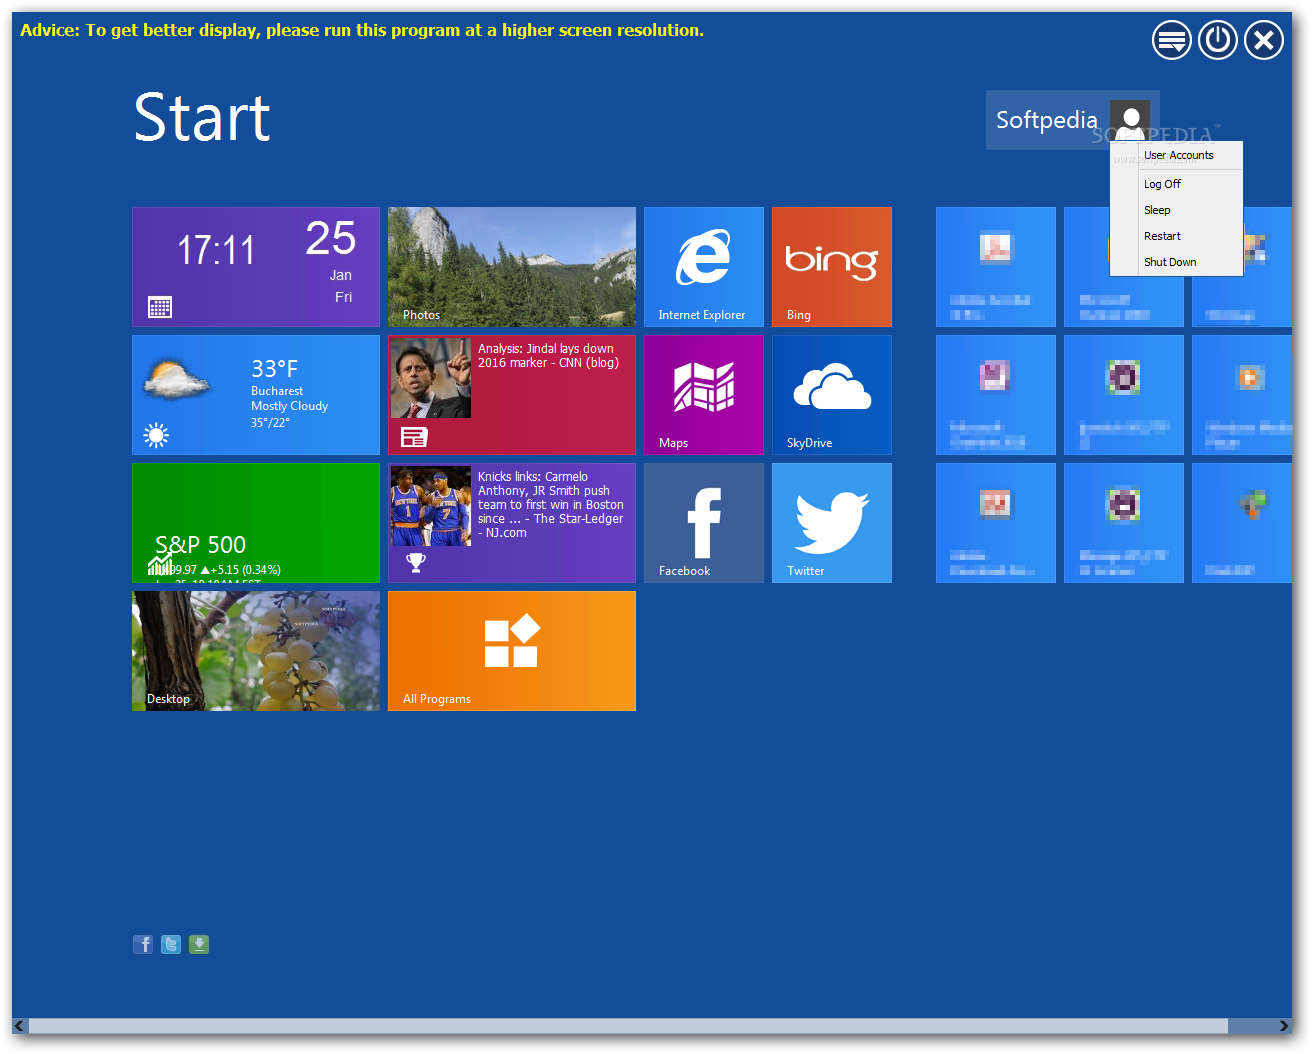Close the Start screen with X icon
This screenshot has width=1312, height=1054.
click(1264, 40)
